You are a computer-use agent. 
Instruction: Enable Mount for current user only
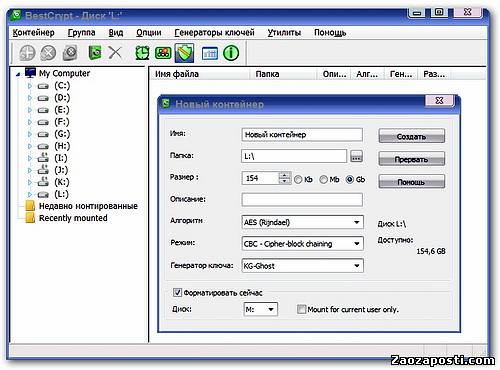(x=301, y=309)
